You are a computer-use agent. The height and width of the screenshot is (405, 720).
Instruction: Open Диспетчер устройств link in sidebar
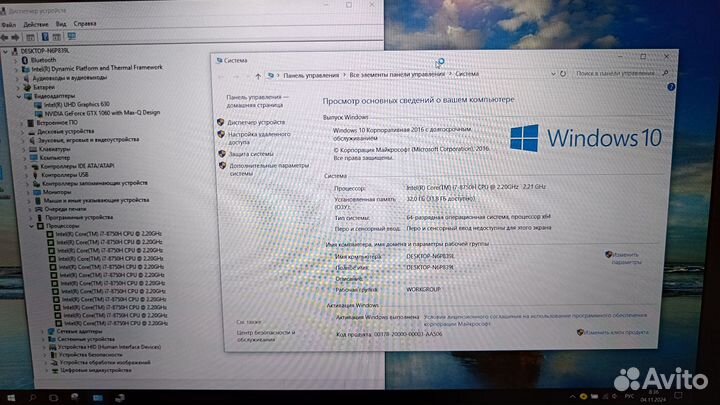pyautogui.click(x=256, y=123)
